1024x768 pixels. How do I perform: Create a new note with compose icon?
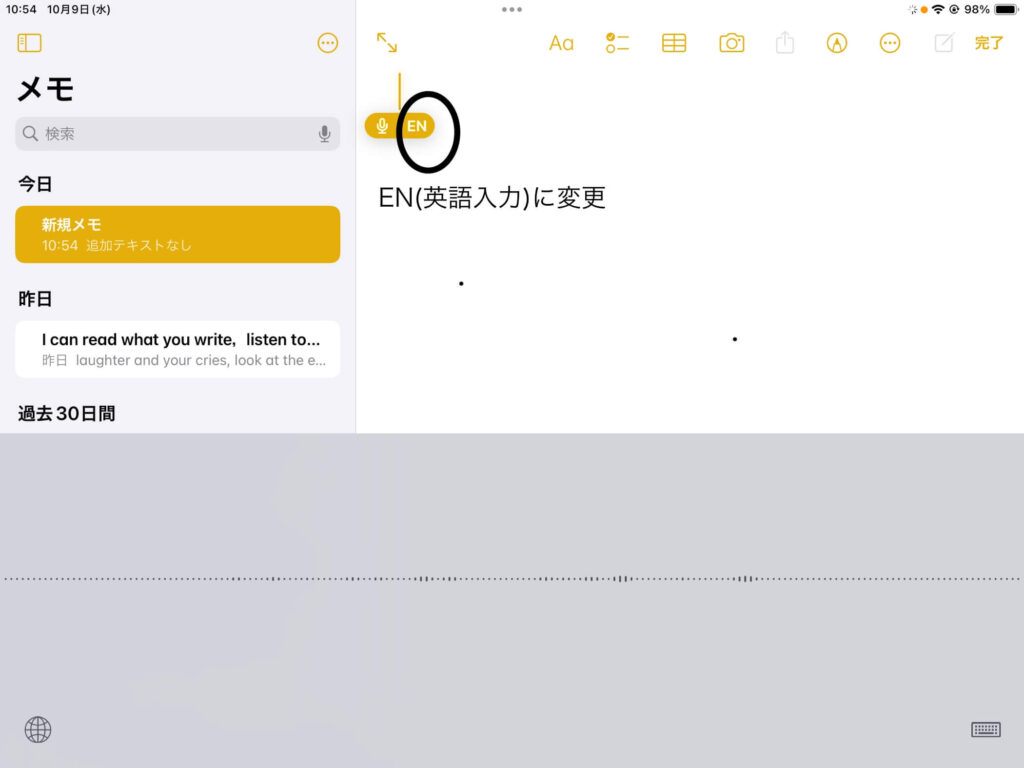(943, 43)
